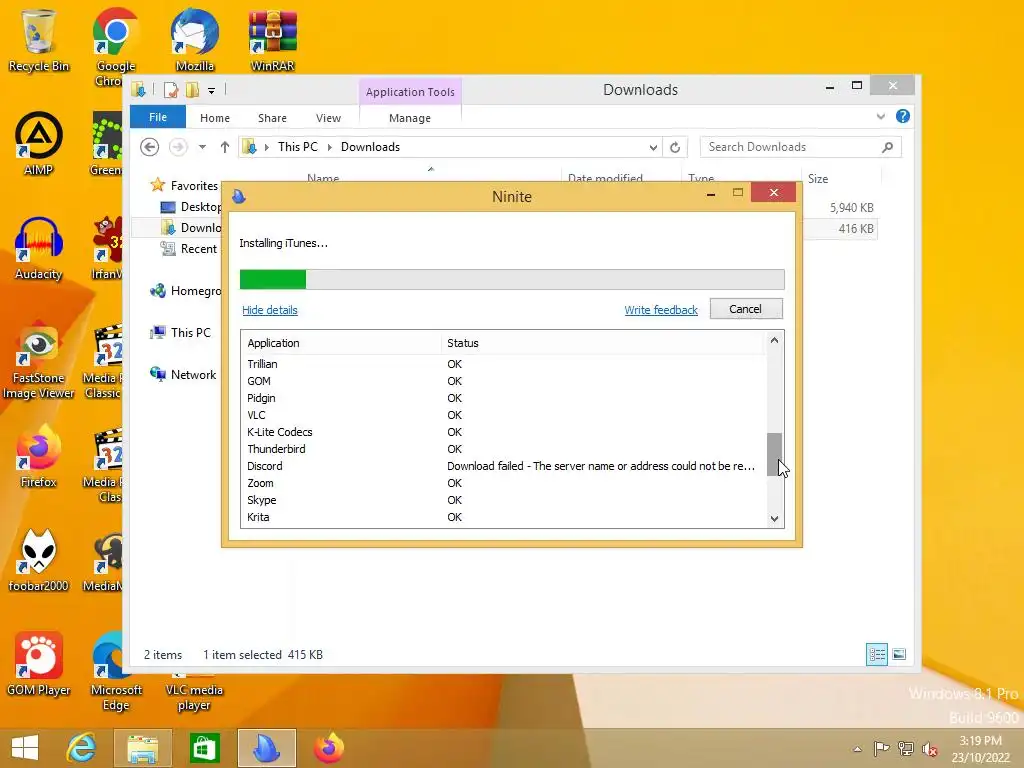This screenshot has height=768, width=1024.
Task: Switch to File Explorer in the taskbar
Action: tap(142, 748)
